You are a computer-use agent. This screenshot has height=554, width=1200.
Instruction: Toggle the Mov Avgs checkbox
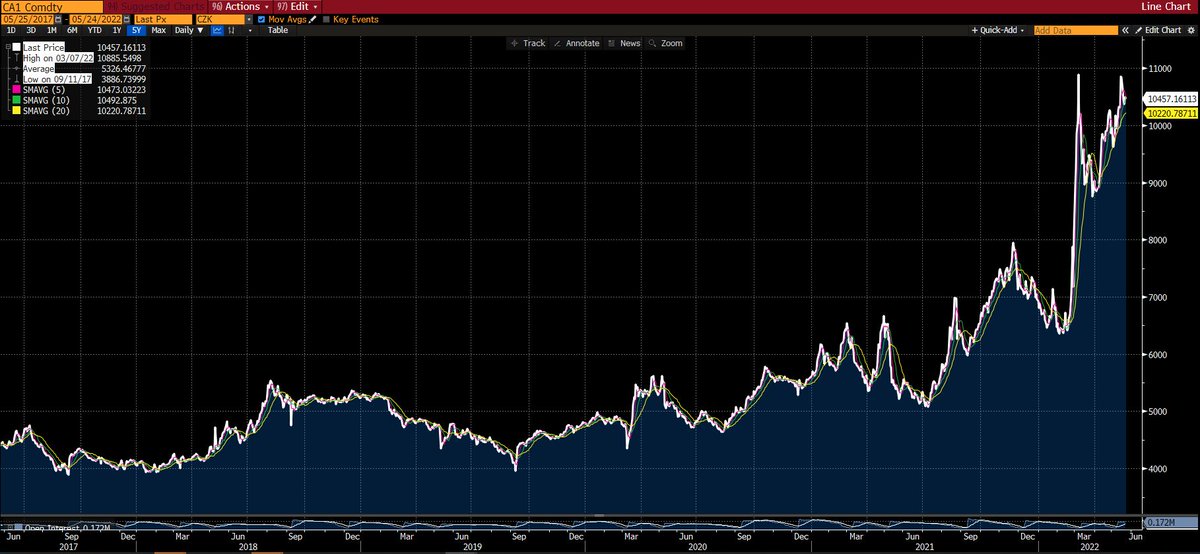click(x=261, y=19)
